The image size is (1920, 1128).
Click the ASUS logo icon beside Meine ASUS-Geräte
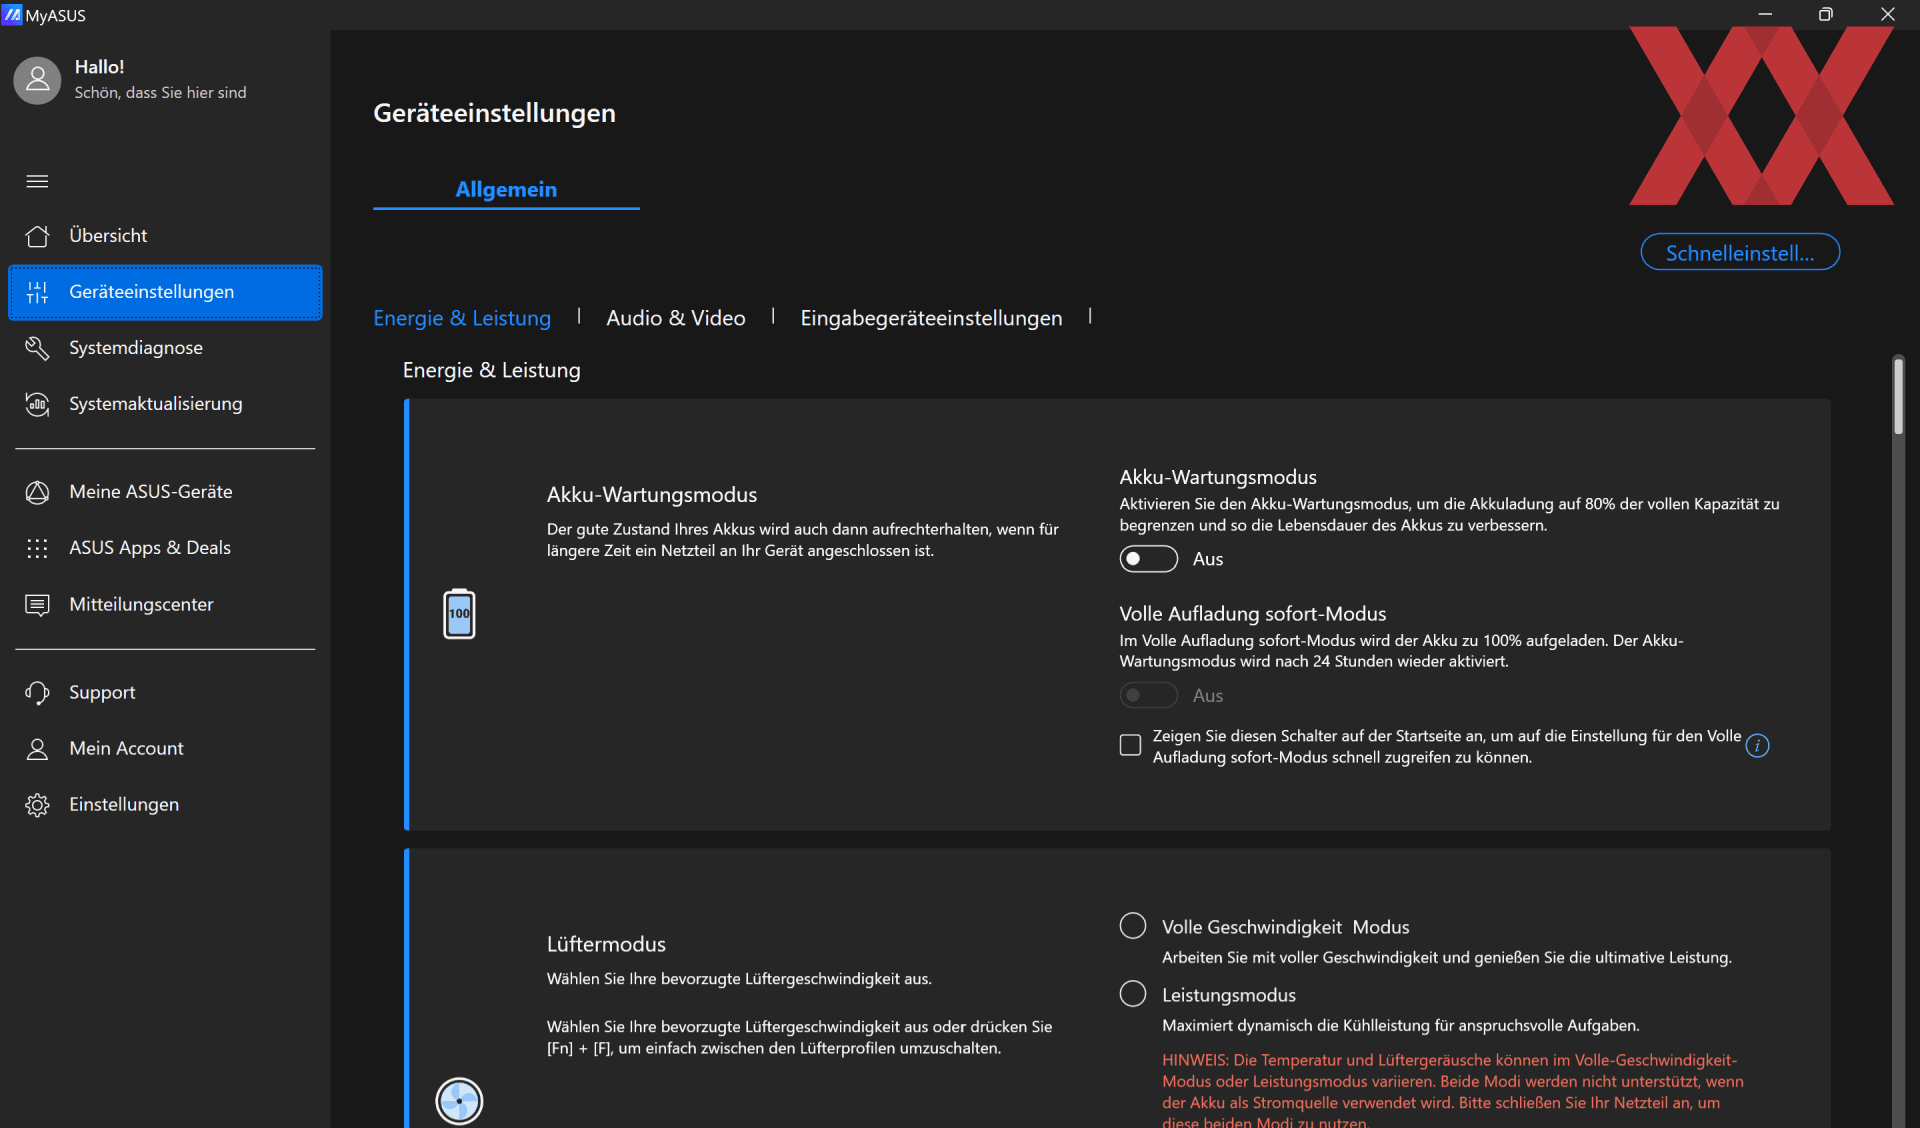click(x=37, y=492)
